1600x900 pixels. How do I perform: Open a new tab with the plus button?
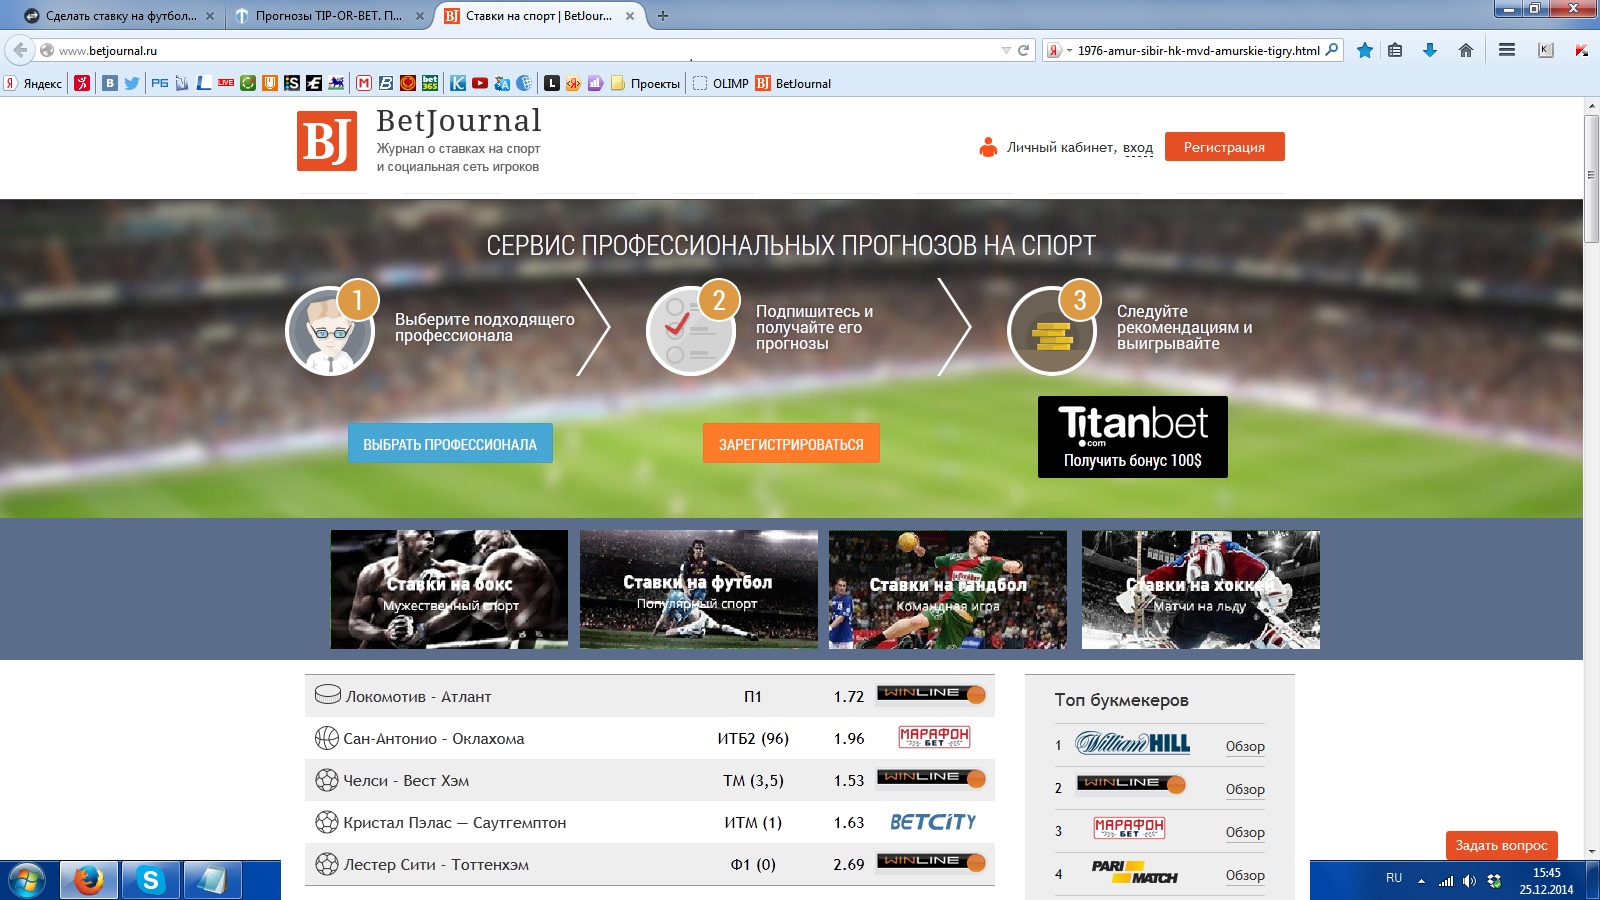[x=662, y=16]
